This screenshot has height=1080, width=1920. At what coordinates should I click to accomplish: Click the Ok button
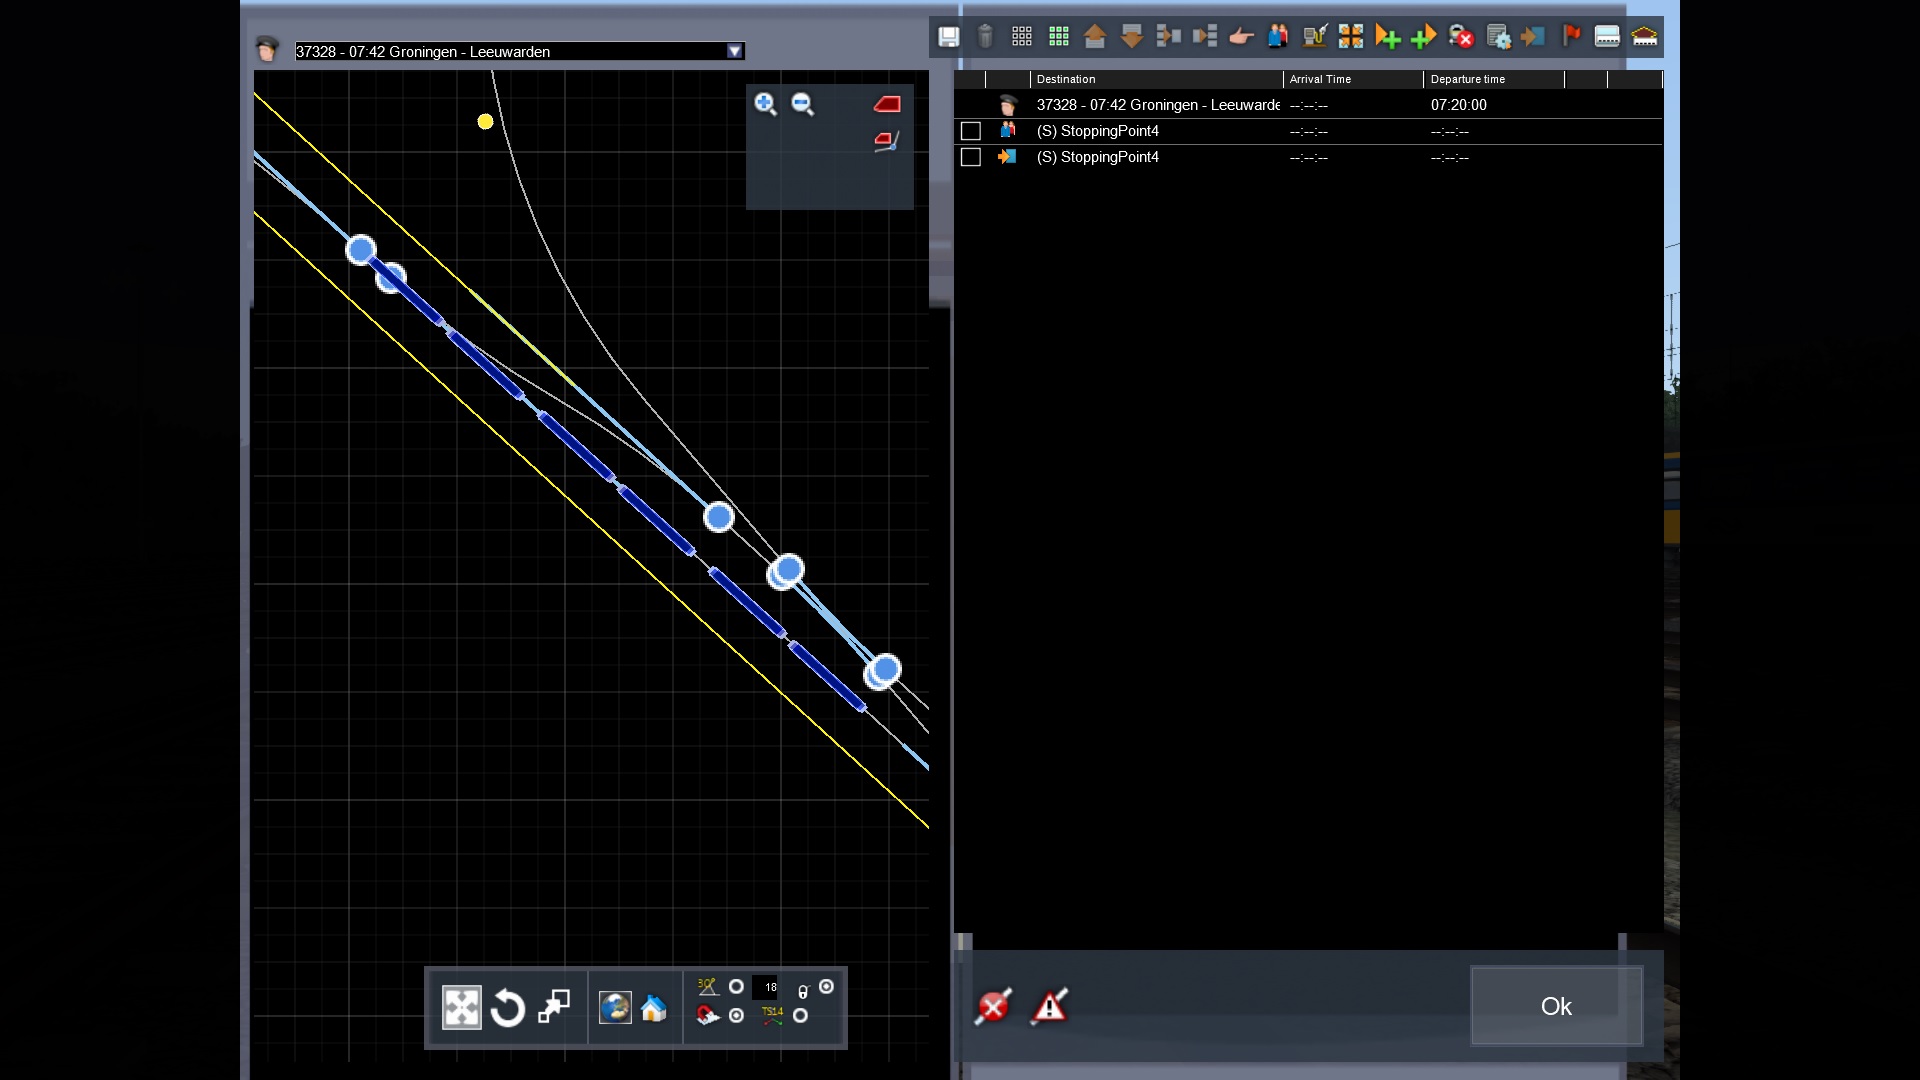pyautogui.click(x=1556, y=1006)
